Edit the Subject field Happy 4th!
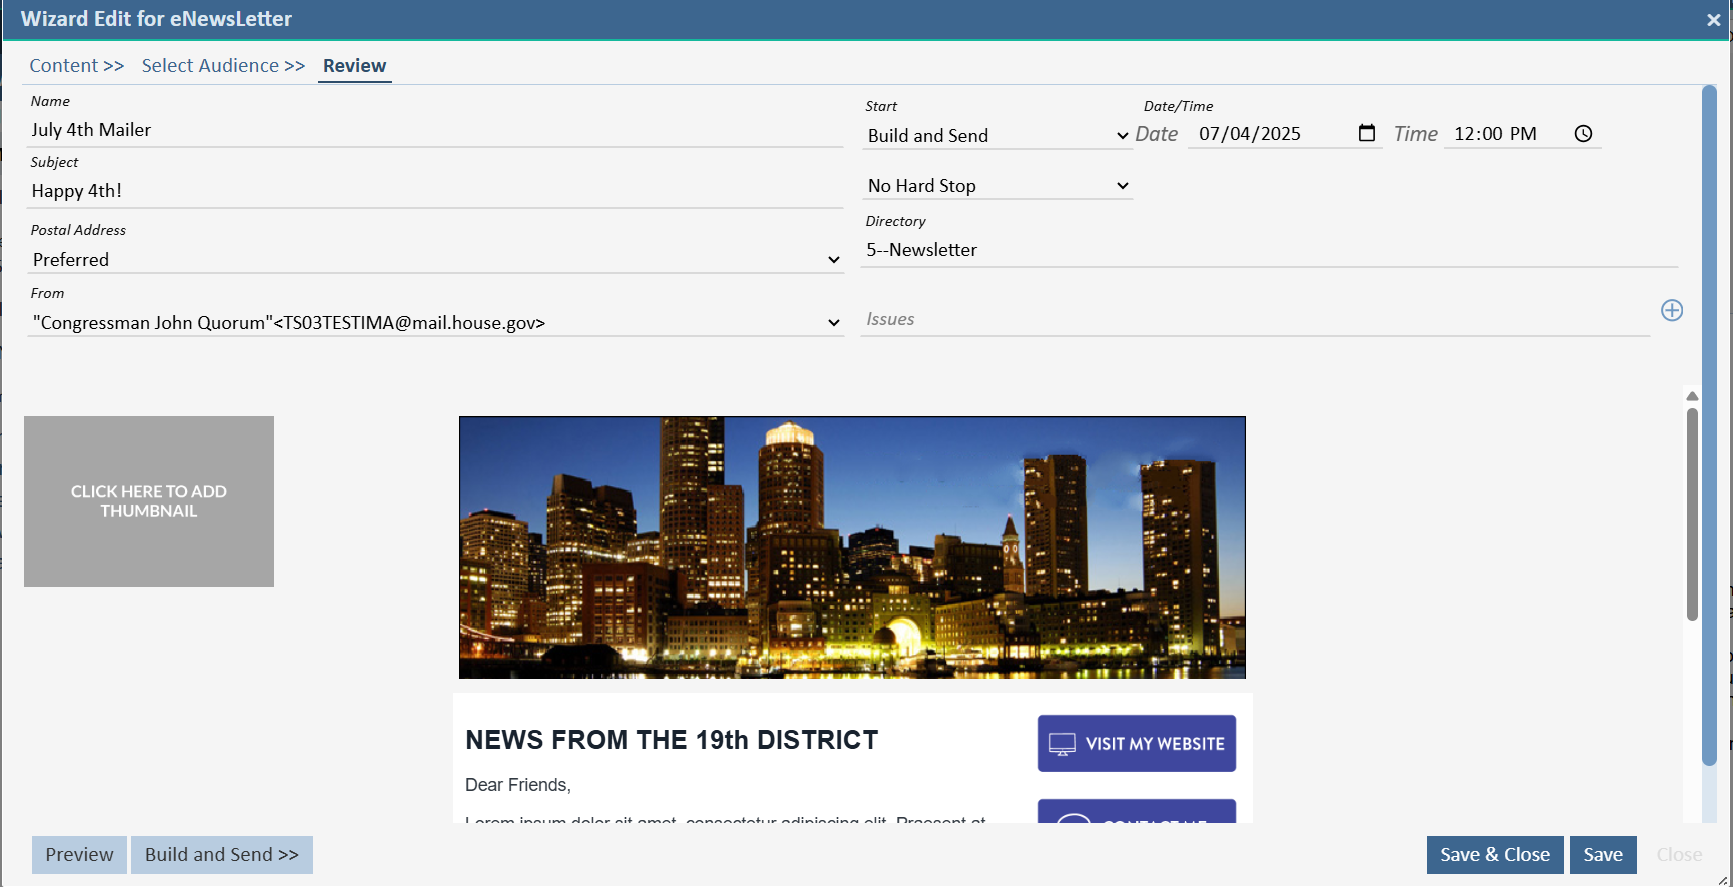The width and height of the screenshot is (1733, 887). pyautogui.click(x=435, y=191)
